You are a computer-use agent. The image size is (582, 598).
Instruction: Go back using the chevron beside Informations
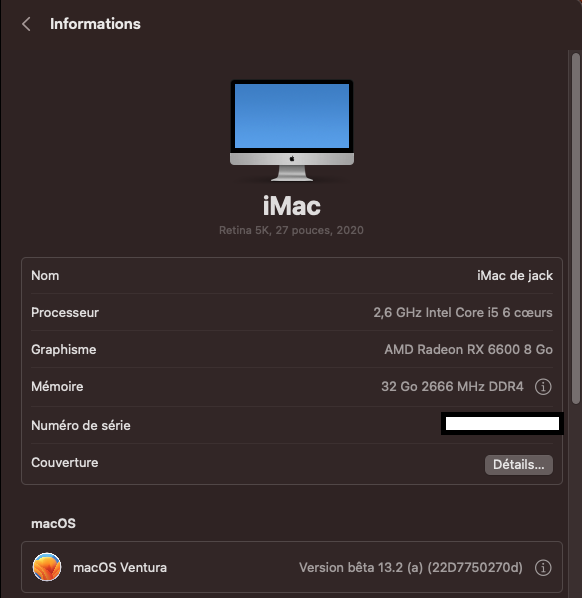(x=26, y=24)
